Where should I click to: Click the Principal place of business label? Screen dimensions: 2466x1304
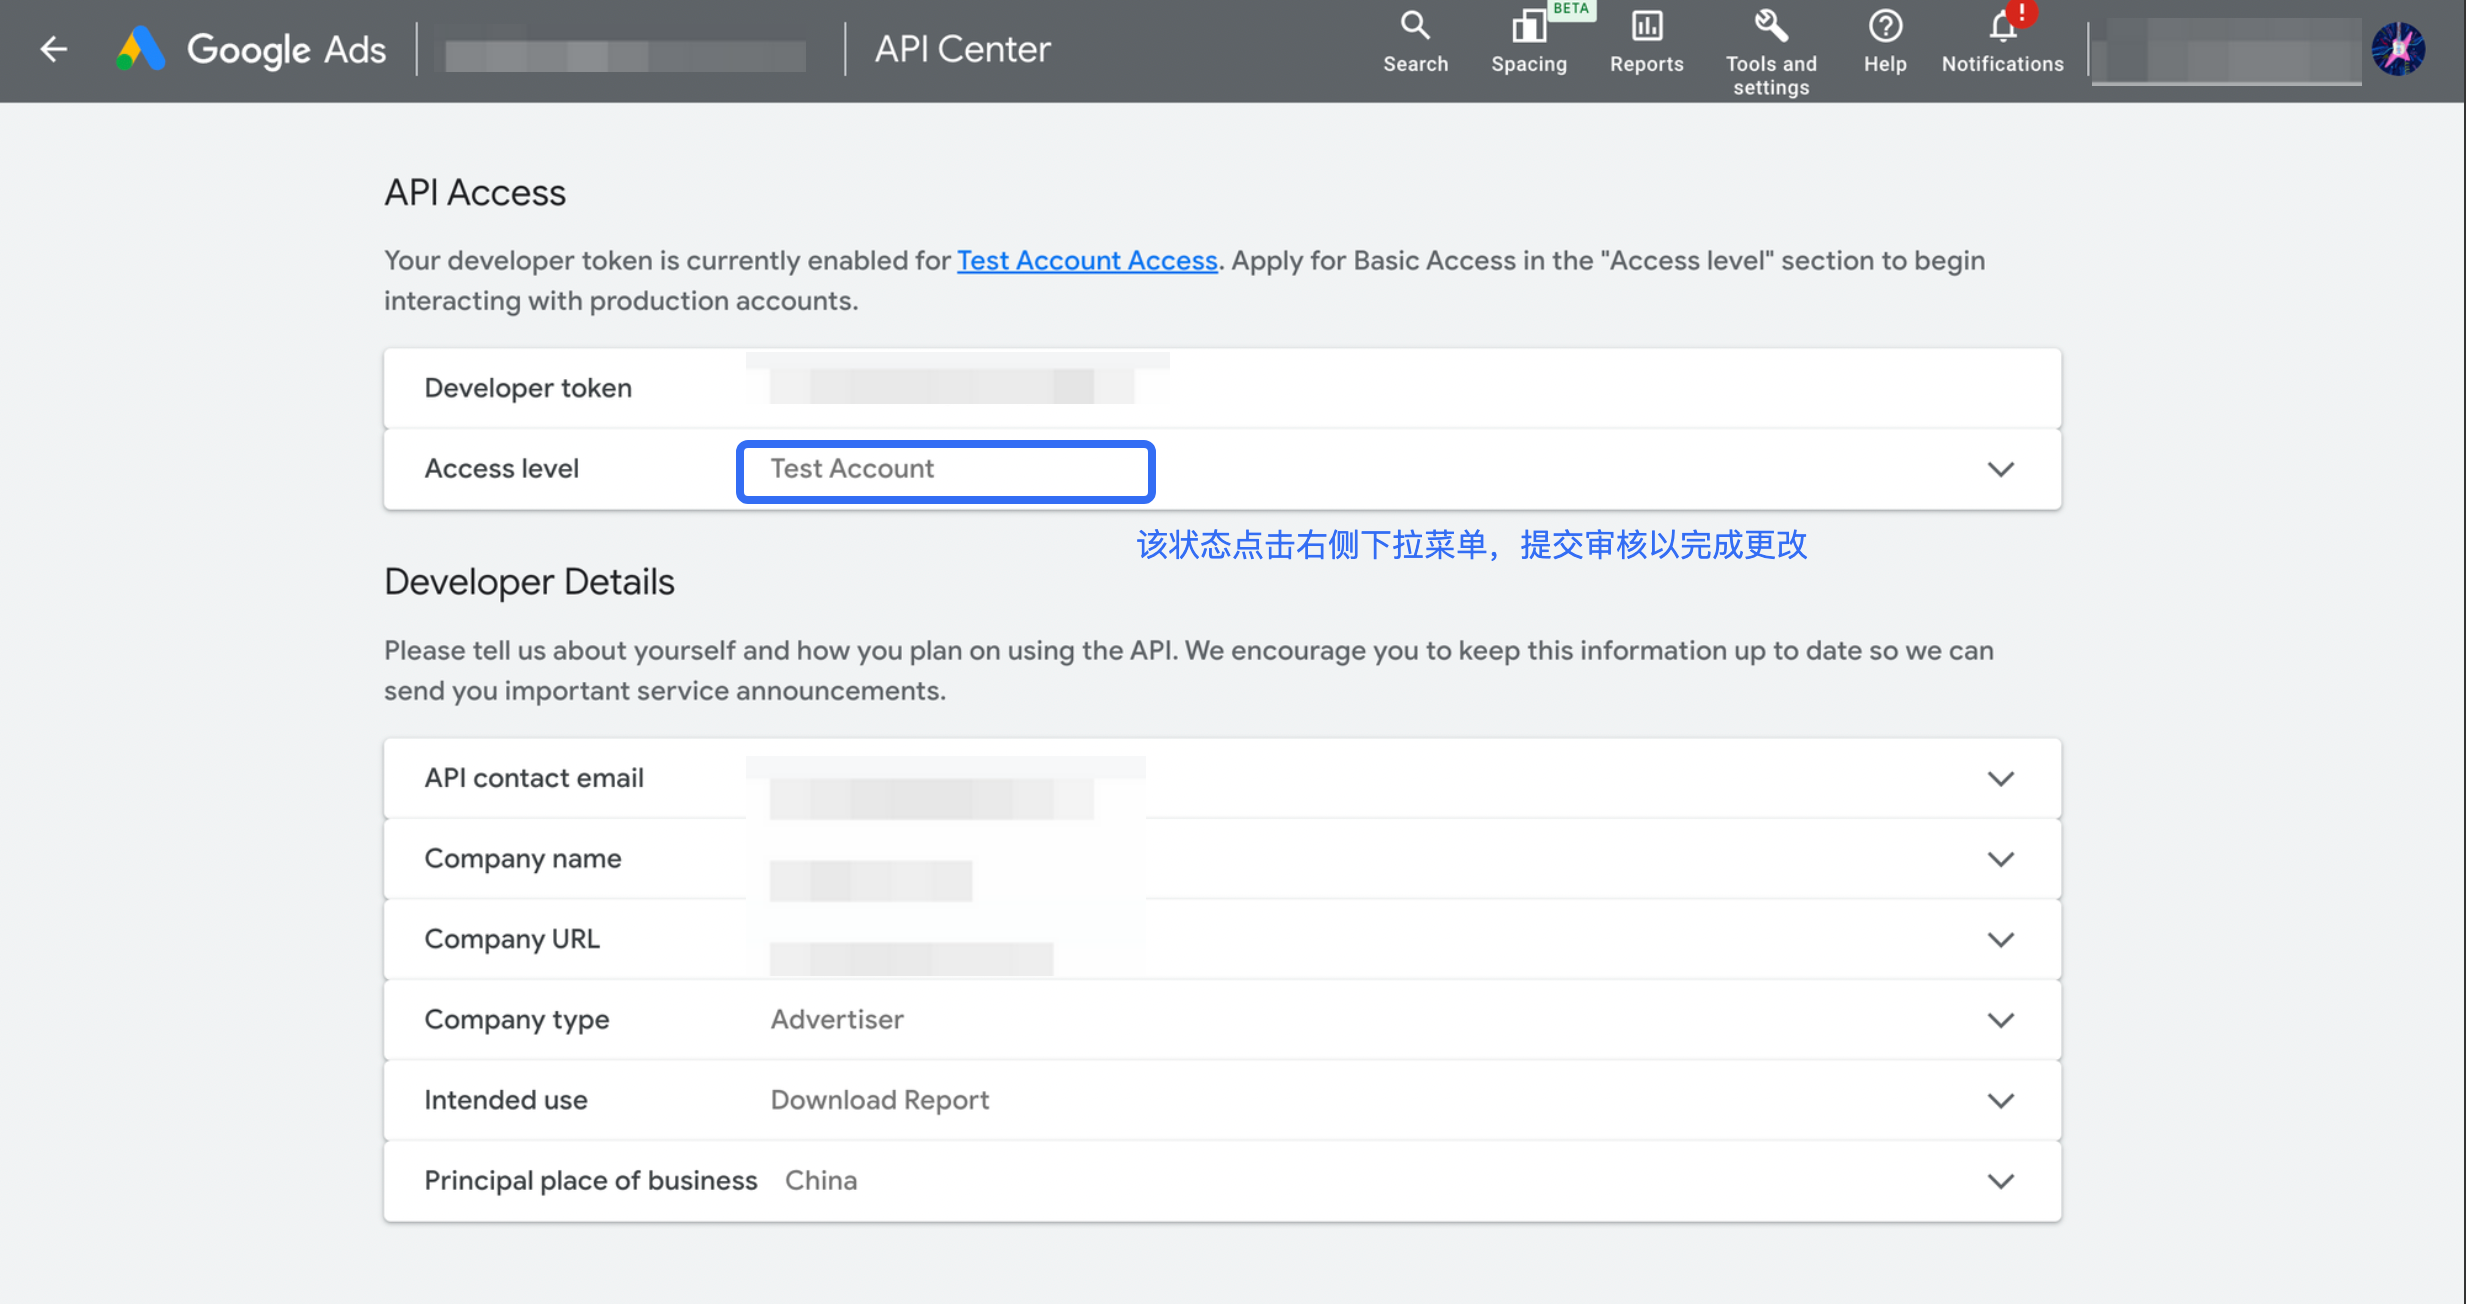(591, 1181)
